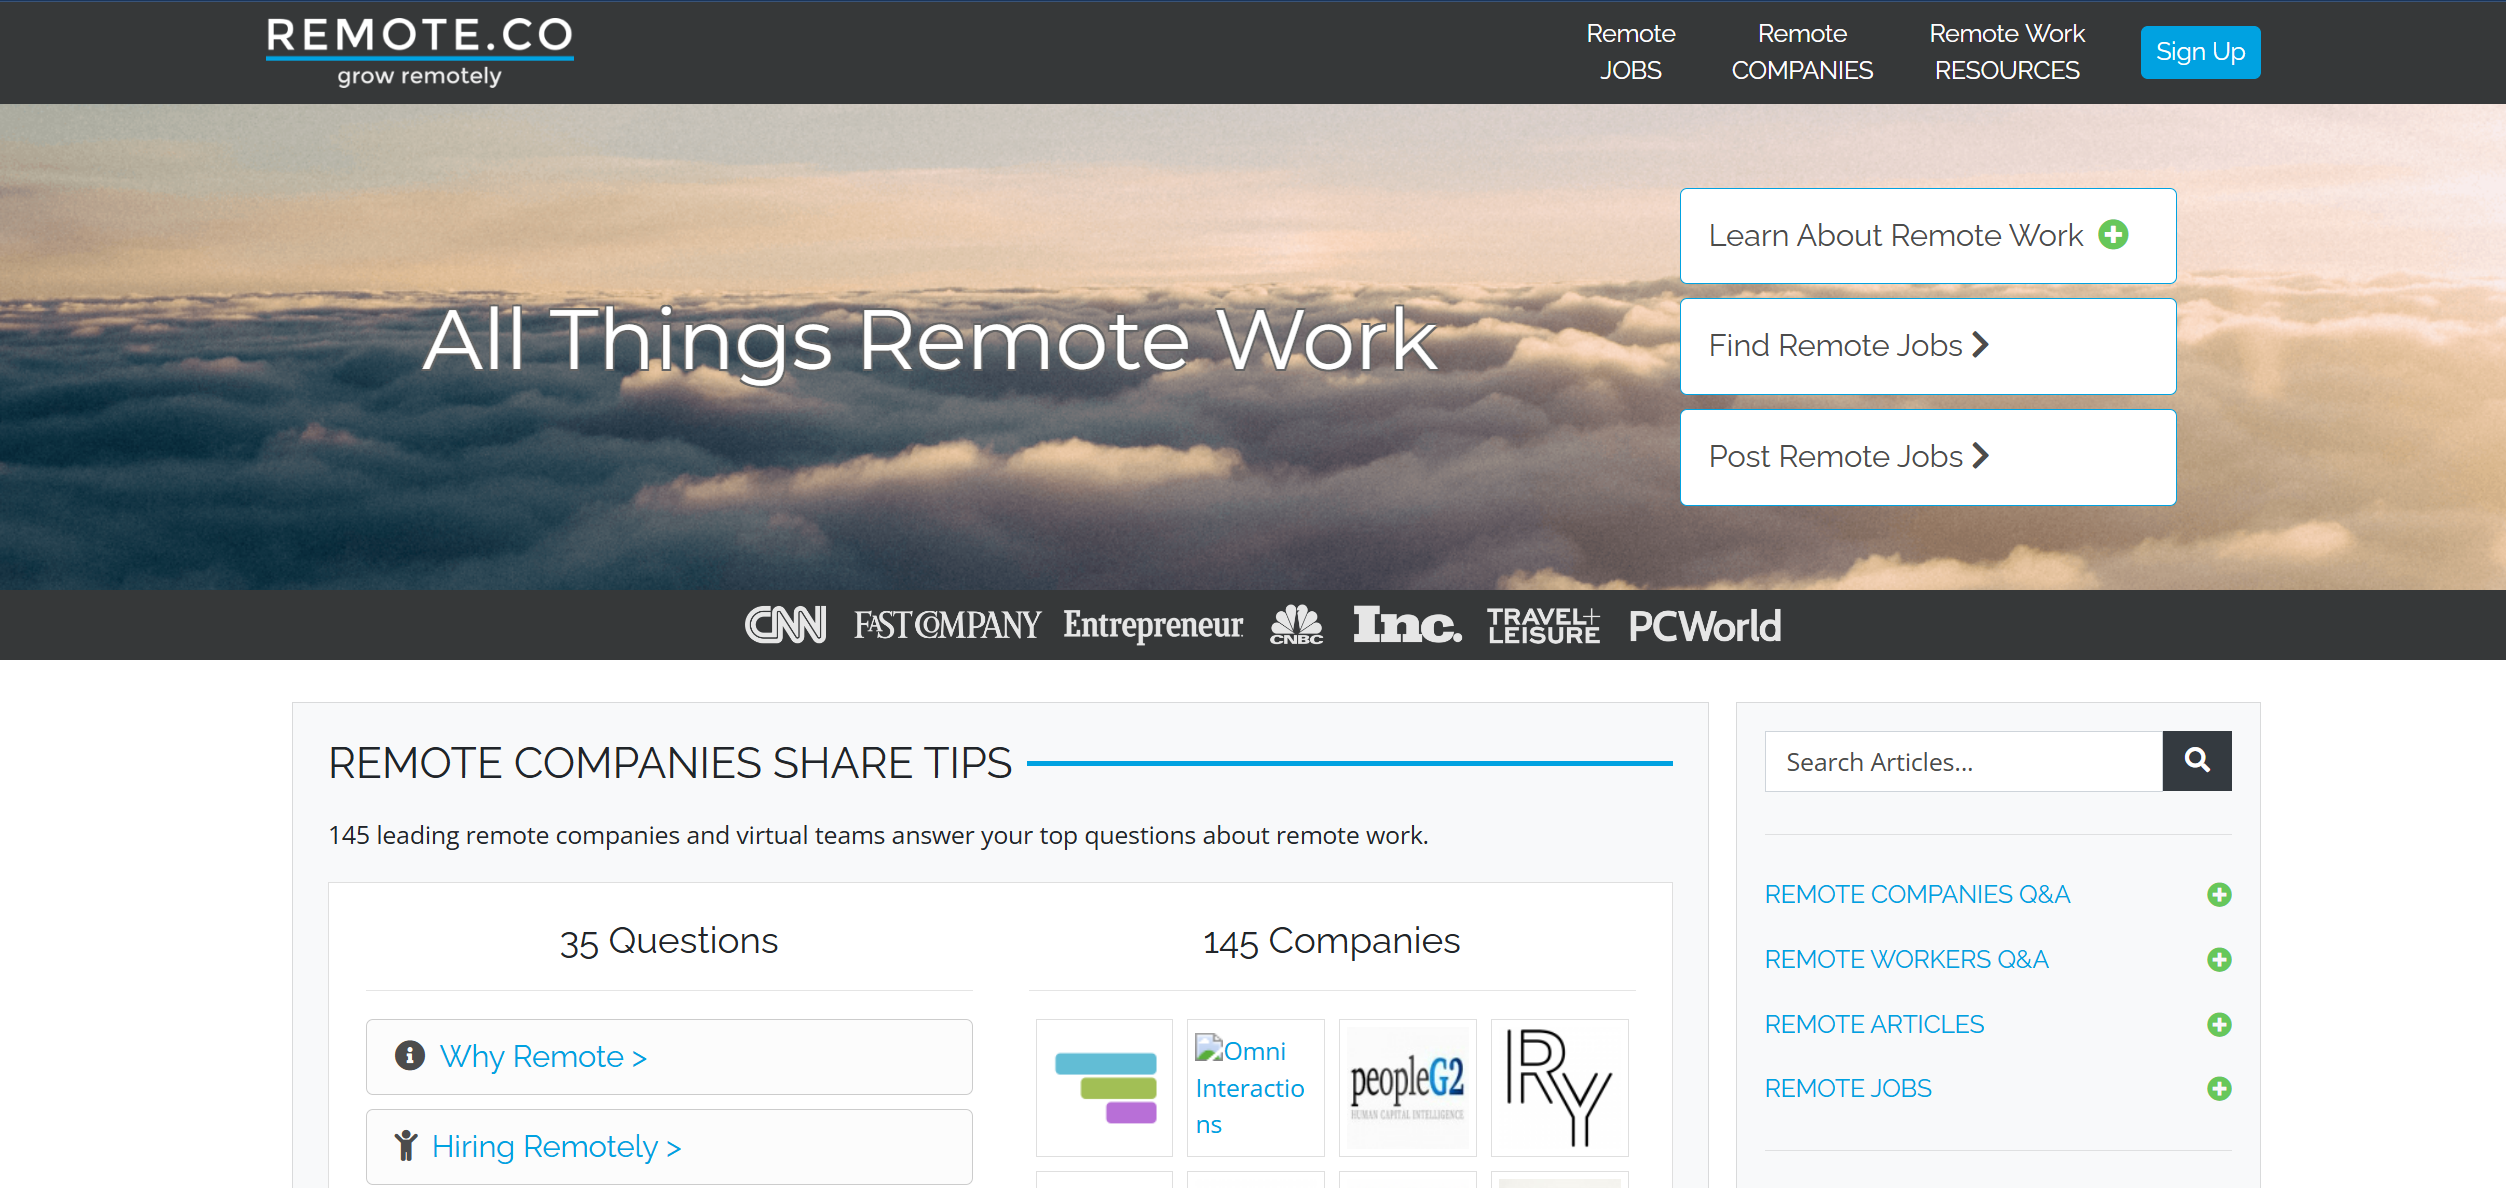Click the PCWorld logo
Screen dimensions: 2506x1188
tap(1705, 626)
